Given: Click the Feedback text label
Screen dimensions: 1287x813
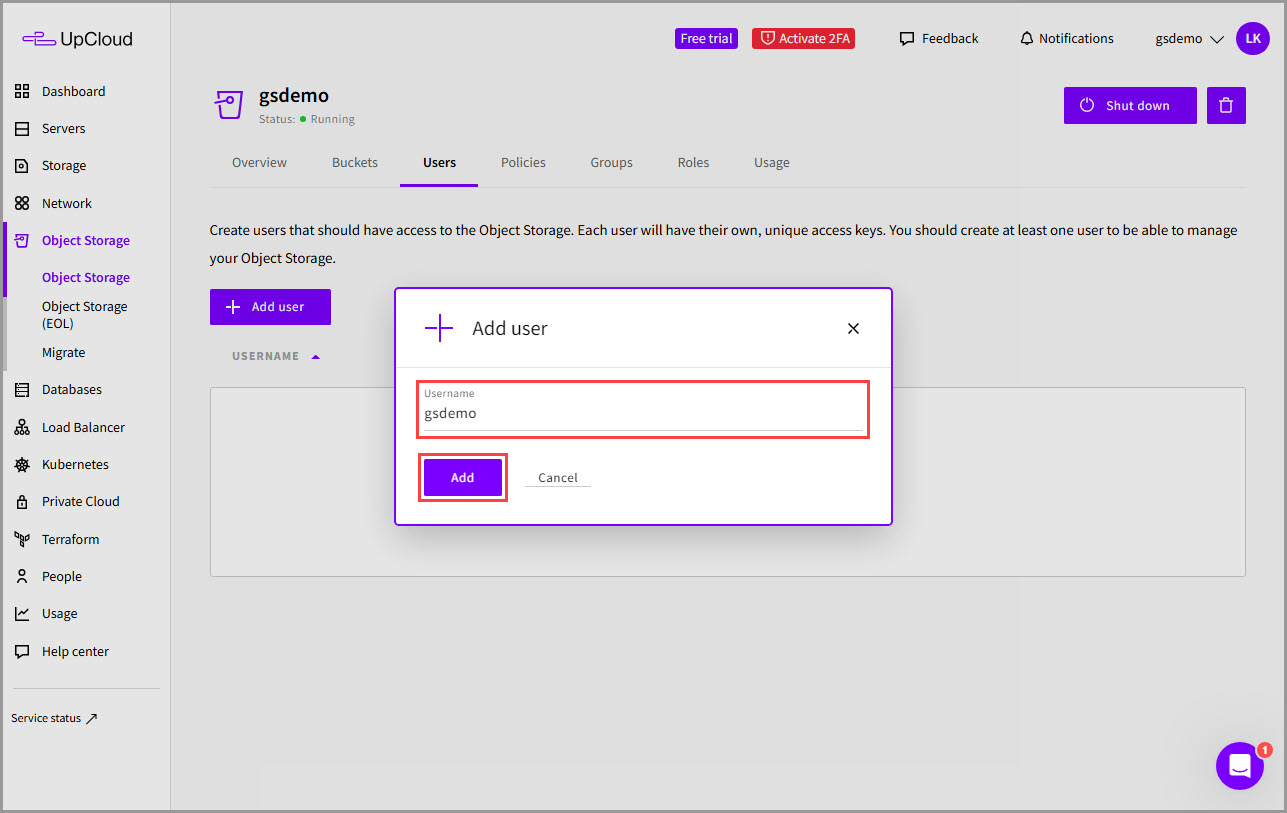Looking at the screenshot, I should click(950, 39).
